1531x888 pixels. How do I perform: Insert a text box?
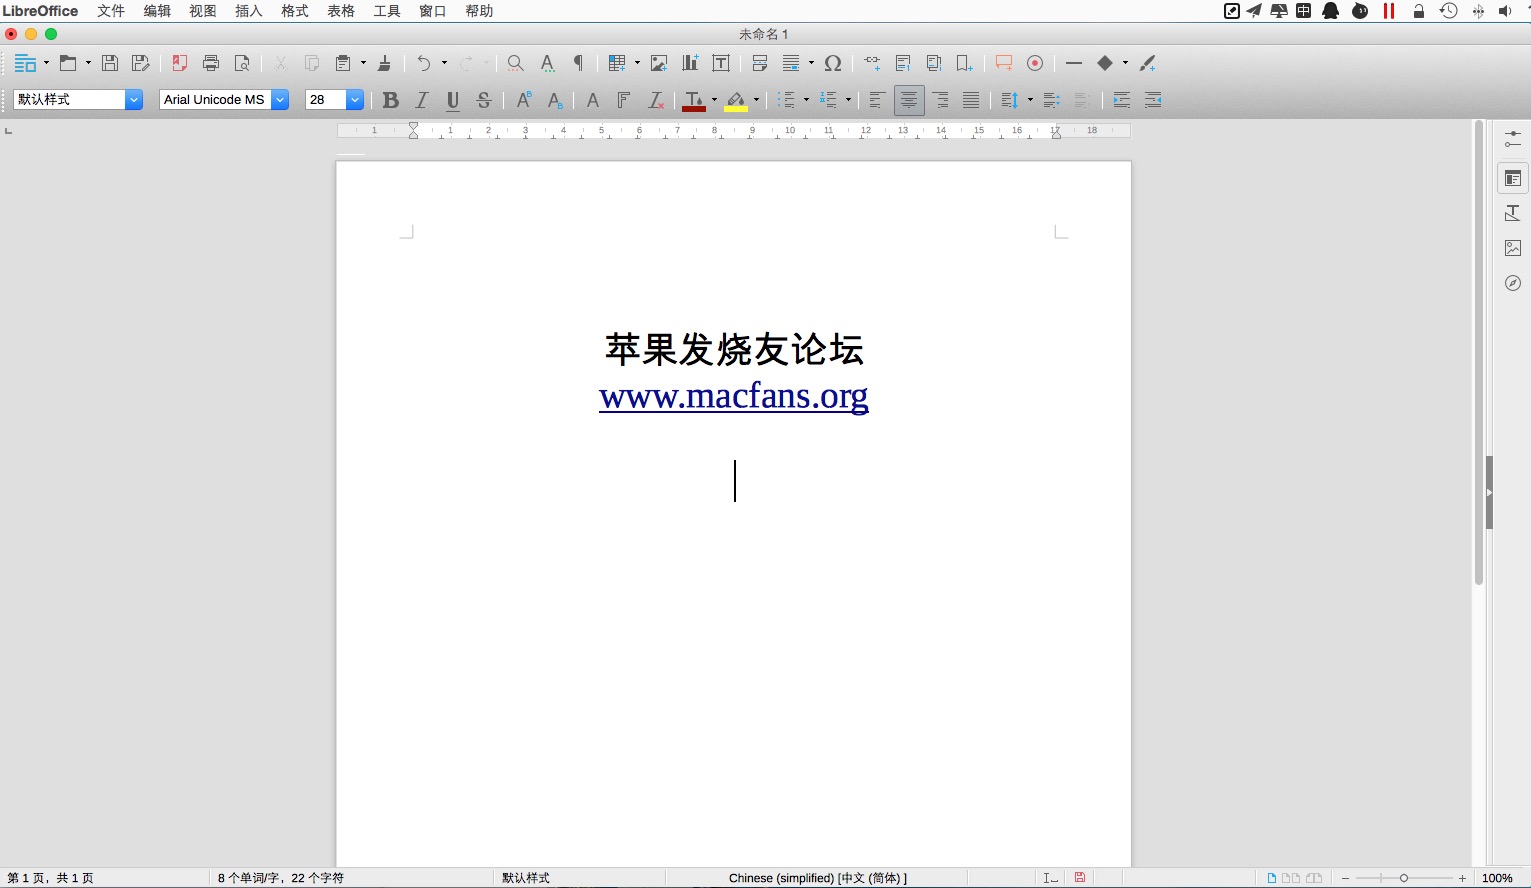point(721,63)
